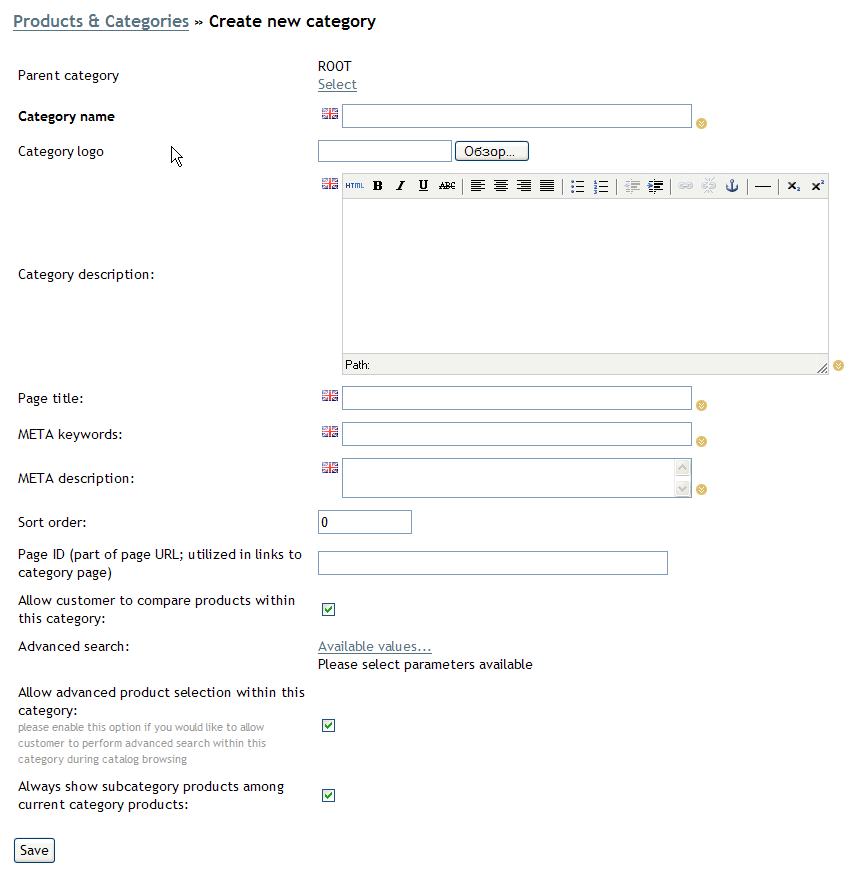Apply superscript formatting
Viewport: 864px width, 876px height.
click(817, 186)
